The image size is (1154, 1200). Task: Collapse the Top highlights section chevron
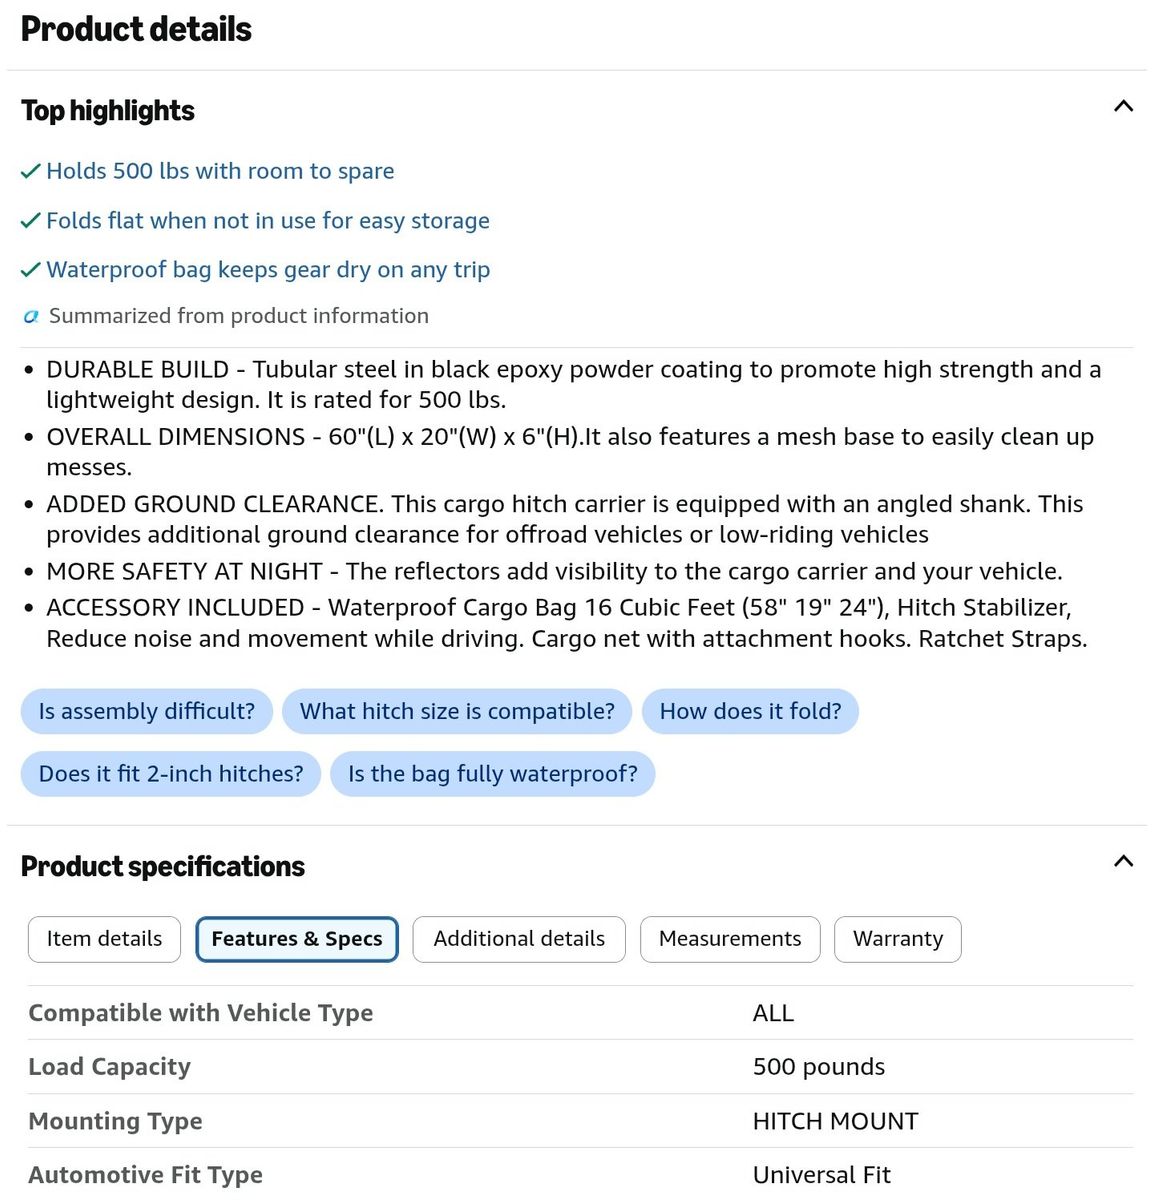pyautogui.click(x=1123, y=106)
